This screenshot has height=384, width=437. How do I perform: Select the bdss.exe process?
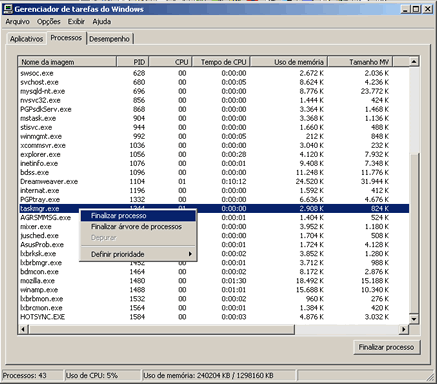[214, 172]
